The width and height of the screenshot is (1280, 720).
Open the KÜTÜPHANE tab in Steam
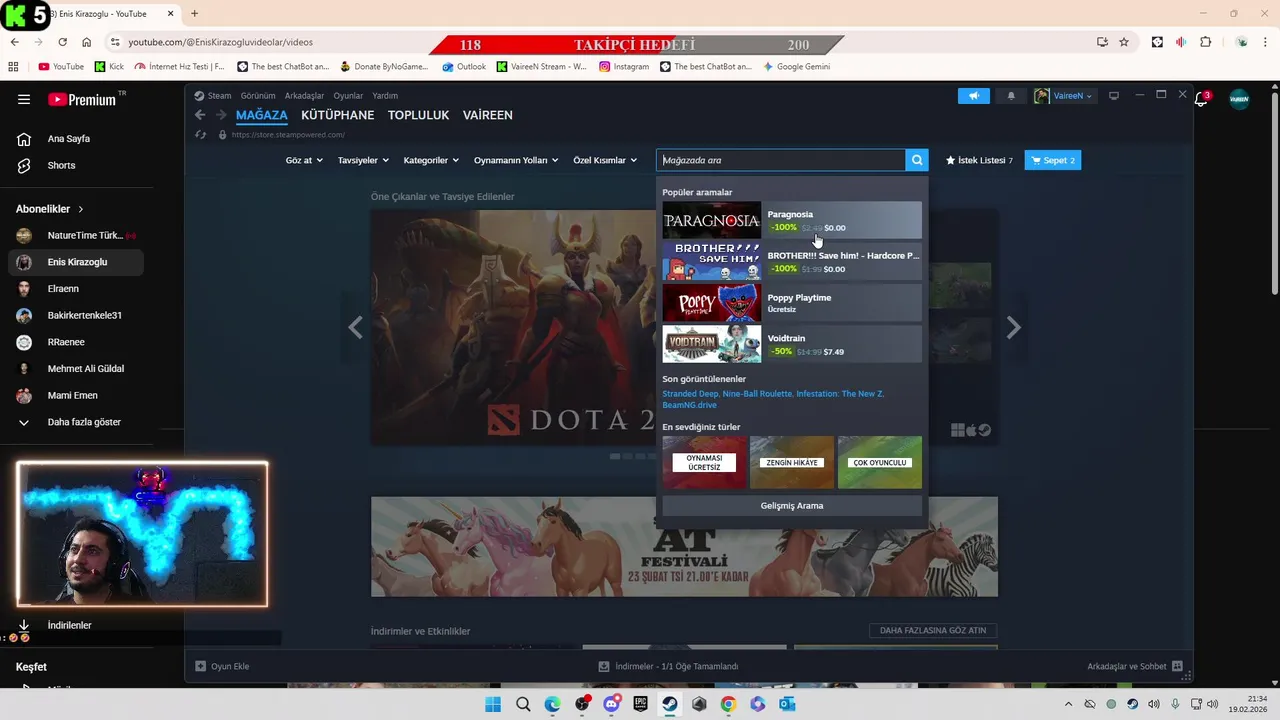pos(338,115)
